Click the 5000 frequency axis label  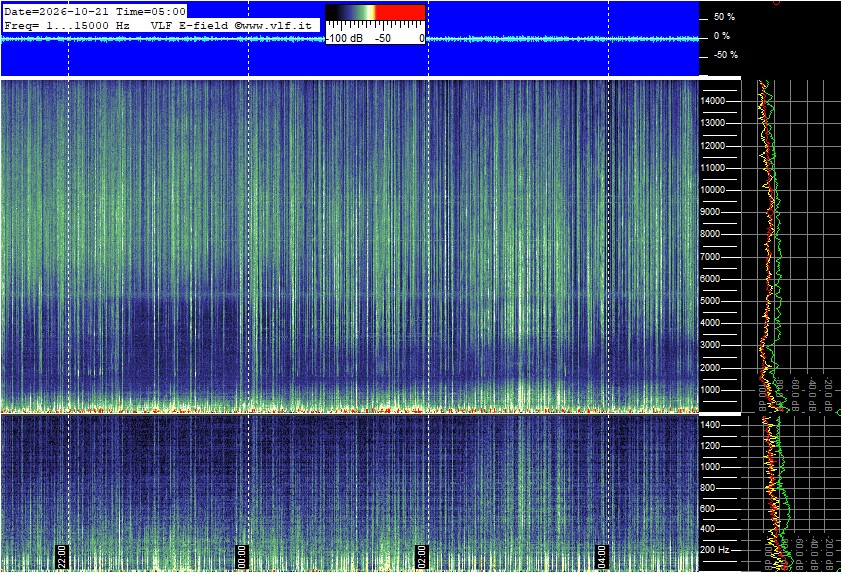pos(710,301)
